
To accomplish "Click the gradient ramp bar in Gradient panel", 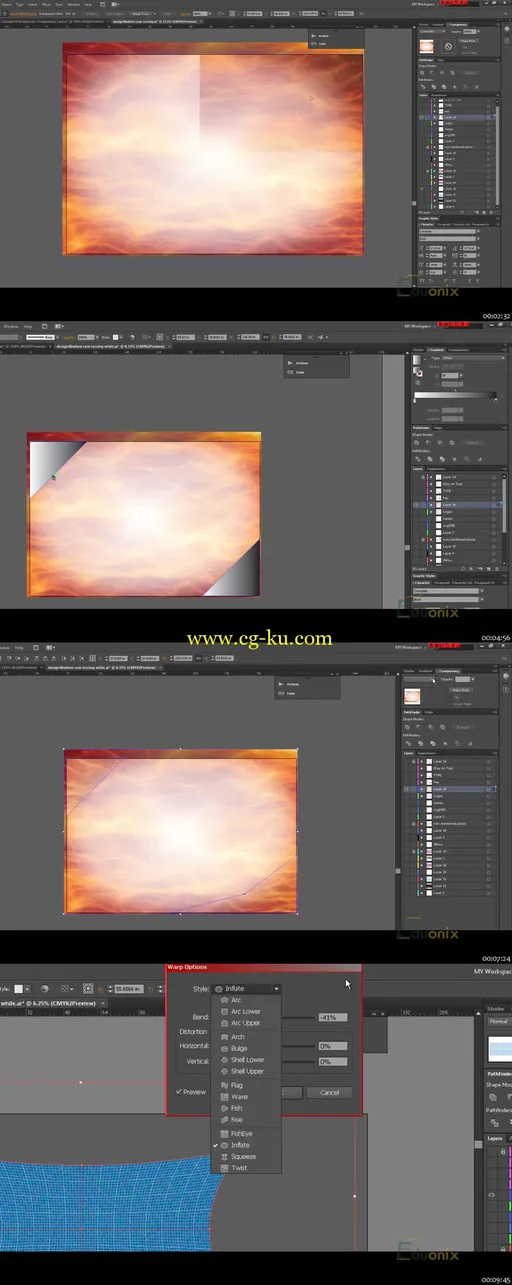I will point(455,395).
